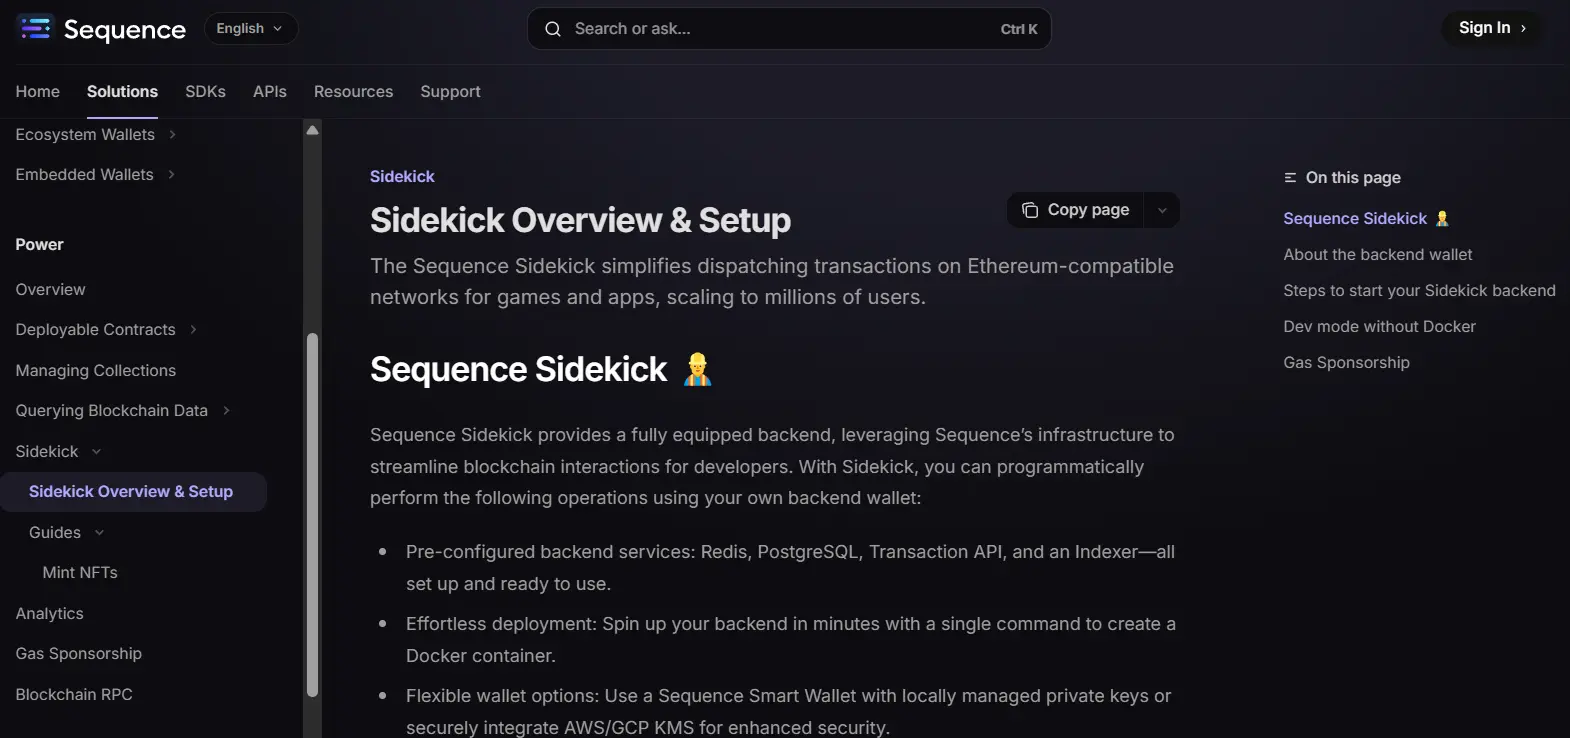The image size is (1570, 738).
Task: Expand Ecosystem Wallets section
Action: tap(172, 134)
